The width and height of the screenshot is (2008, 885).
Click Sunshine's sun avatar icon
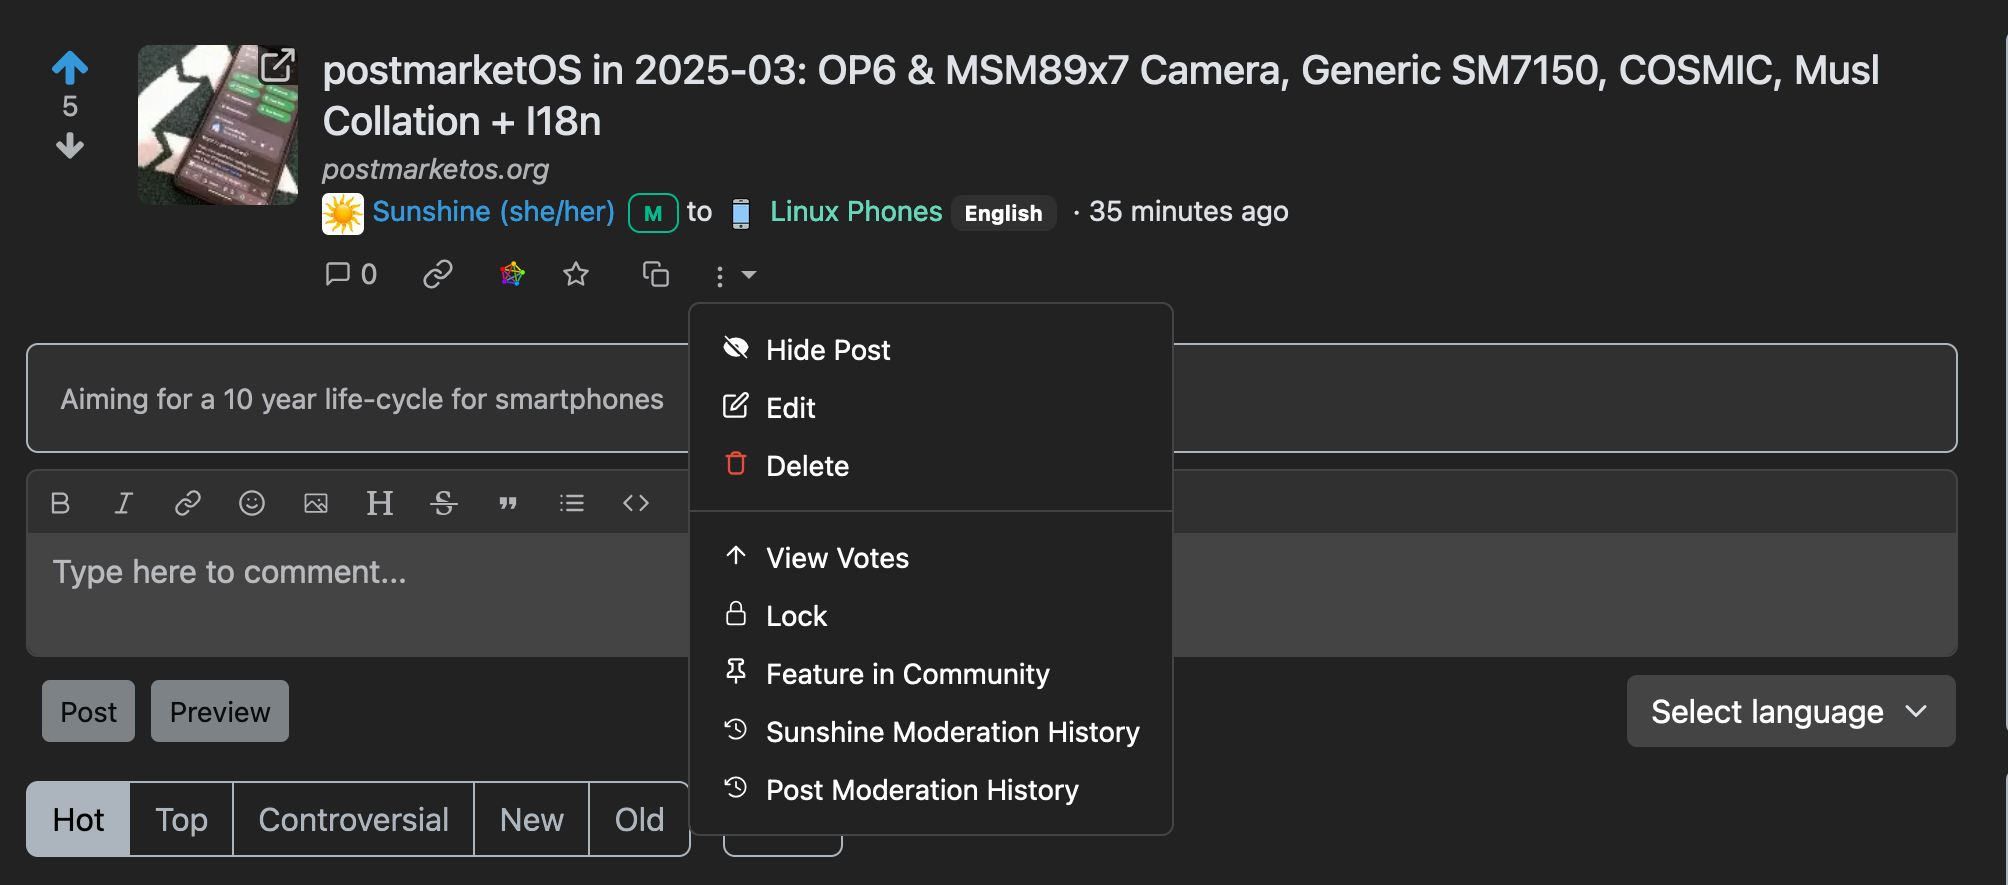342,213
